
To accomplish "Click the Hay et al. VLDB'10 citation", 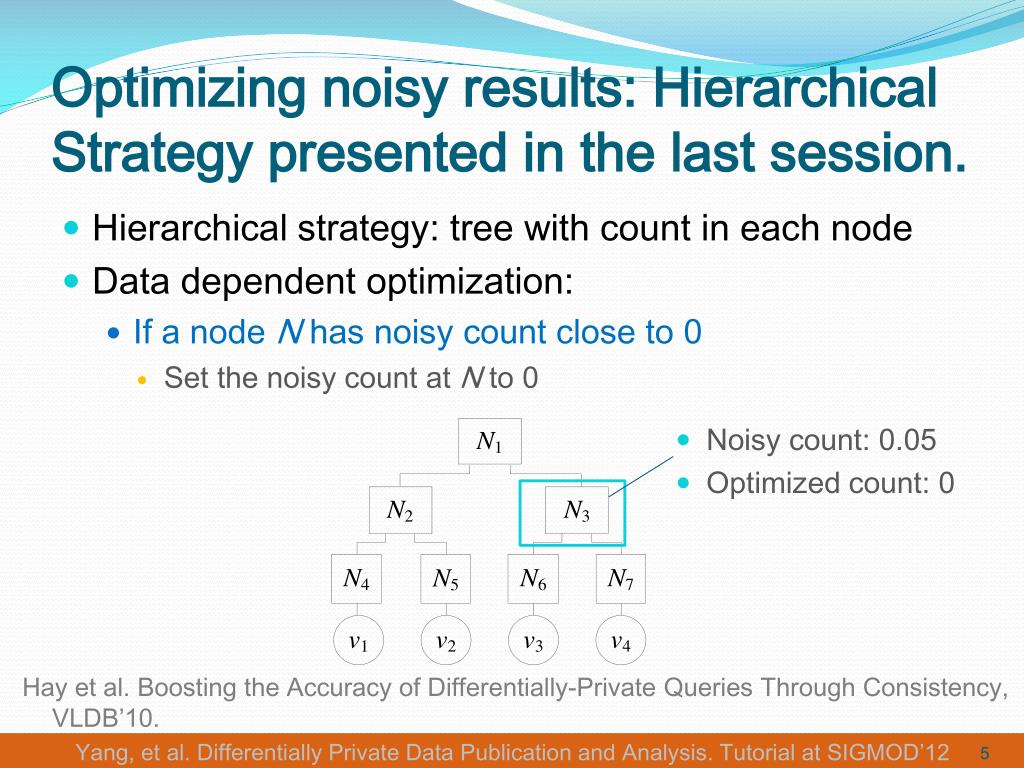I will click(x=515, y=703).
